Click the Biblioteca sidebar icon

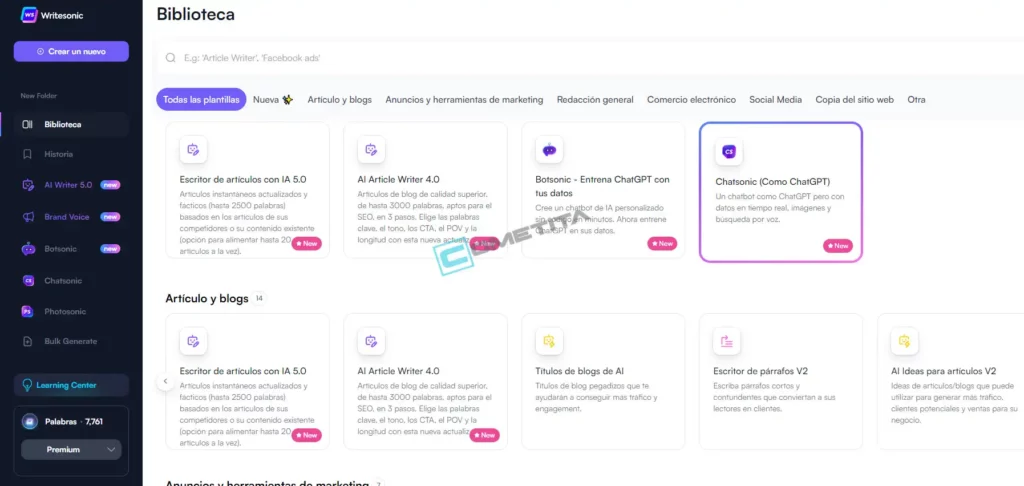[27, 124]
